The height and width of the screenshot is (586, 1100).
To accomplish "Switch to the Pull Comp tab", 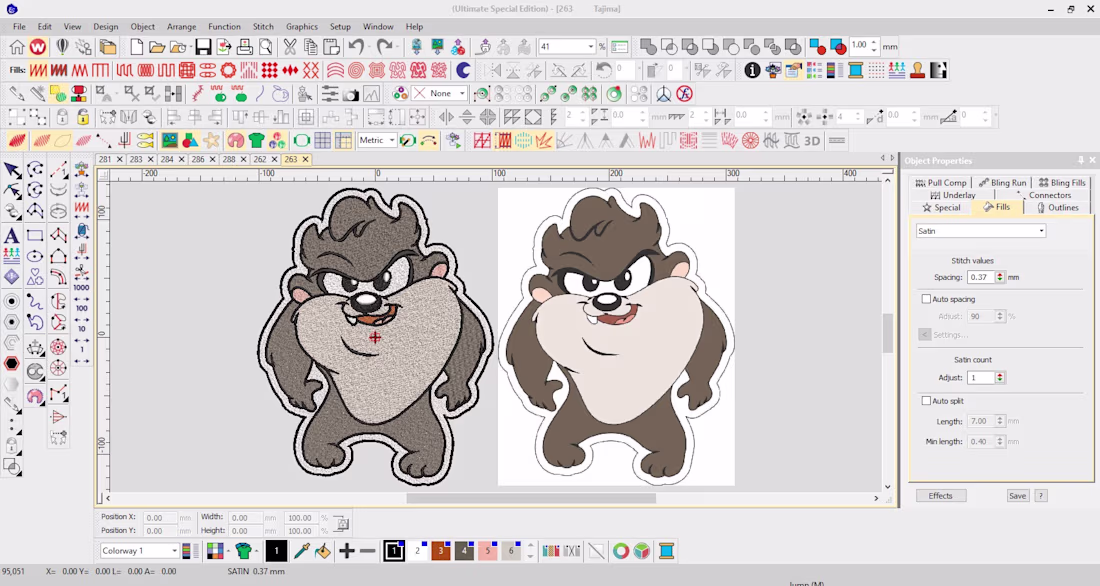I will click(941, 182).
